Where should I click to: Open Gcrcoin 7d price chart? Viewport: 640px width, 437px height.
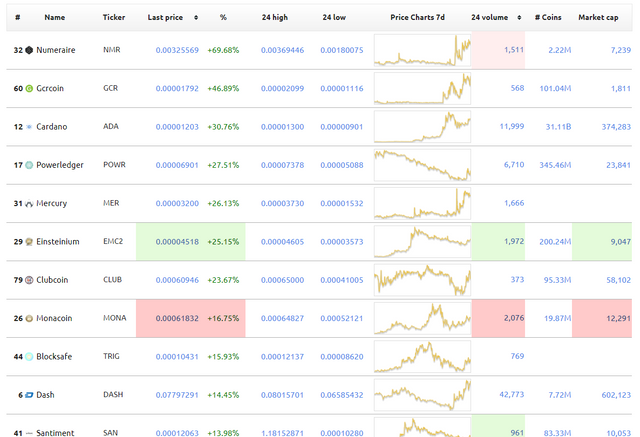422,89
